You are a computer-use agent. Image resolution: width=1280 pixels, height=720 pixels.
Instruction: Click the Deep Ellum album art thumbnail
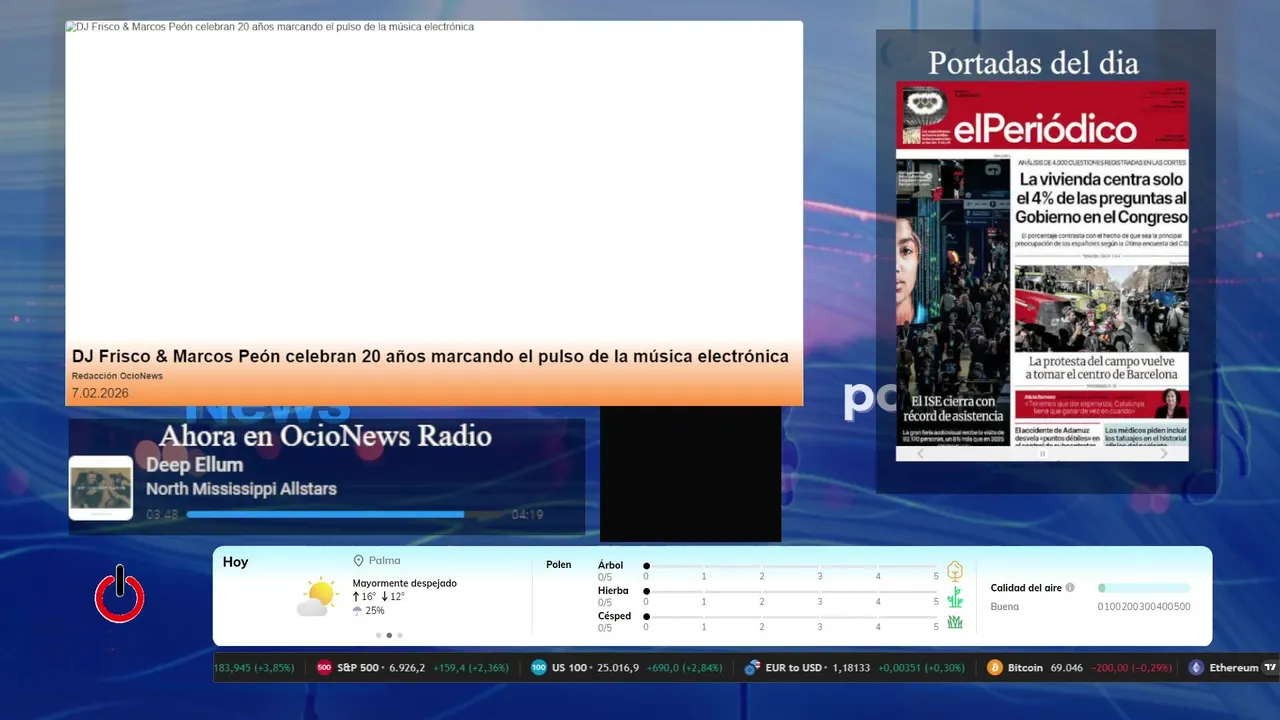[x=101, y=488]
